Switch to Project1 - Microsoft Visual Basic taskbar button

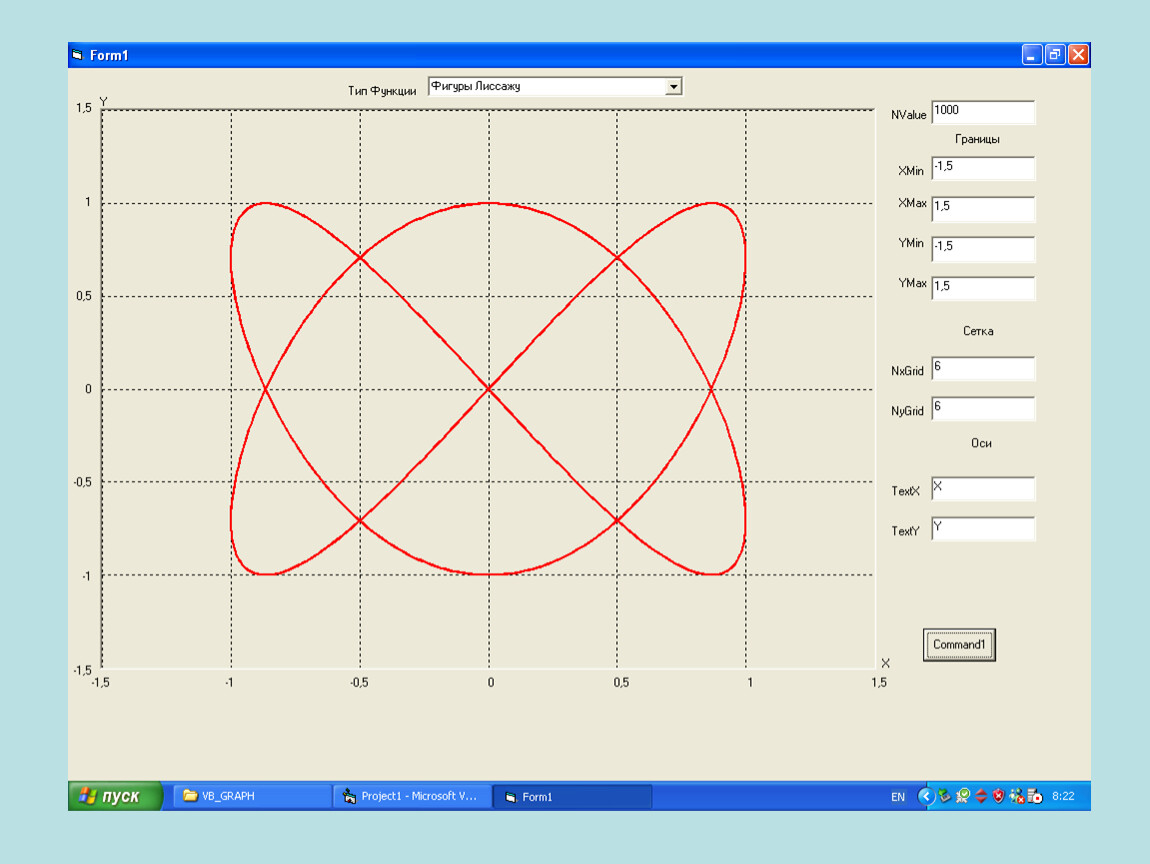(x=411, y=797)
